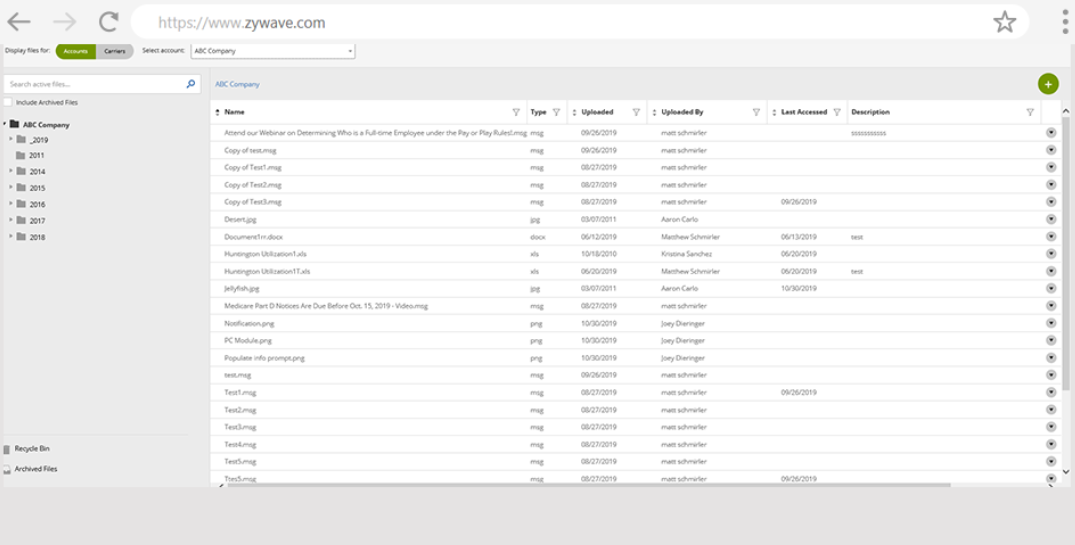The height and width of the screenshot is (545, 1075).
Task: Open the Archived Files section
Action: (x=36, y=469)
